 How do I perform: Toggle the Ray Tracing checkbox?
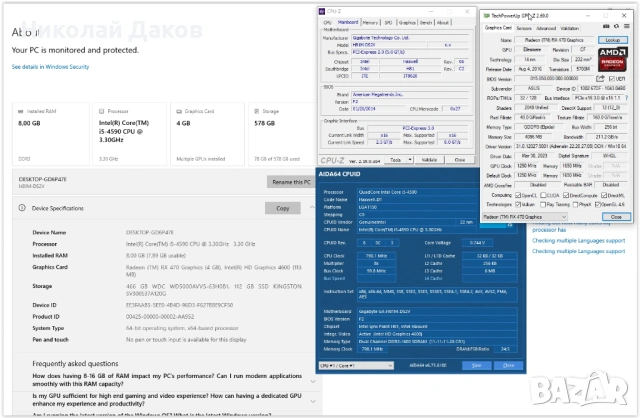(543, 204)
